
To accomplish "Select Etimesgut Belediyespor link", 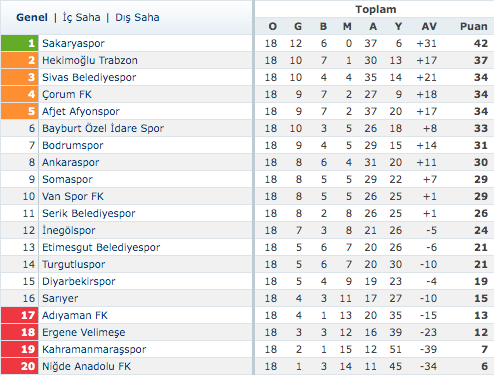I will (x=101, y=247).
